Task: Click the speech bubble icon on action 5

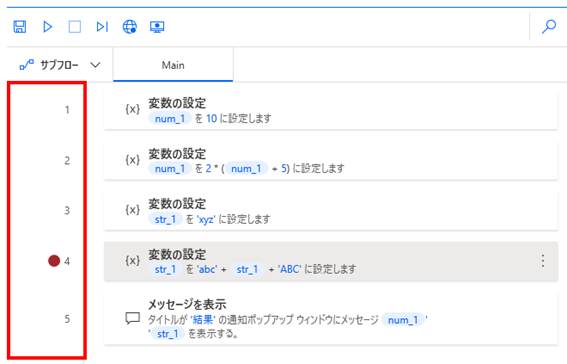Action: [x=132, y=318]
